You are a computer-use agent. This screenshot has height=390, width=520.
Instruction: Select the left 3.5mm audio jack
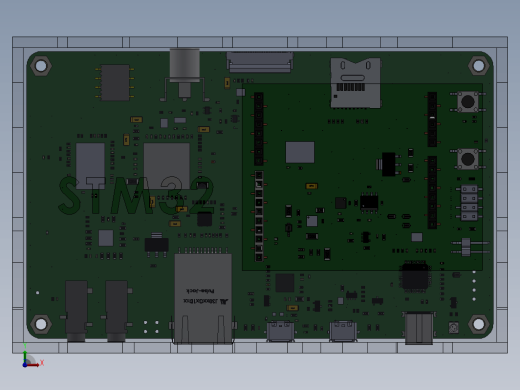pos(77,311)
